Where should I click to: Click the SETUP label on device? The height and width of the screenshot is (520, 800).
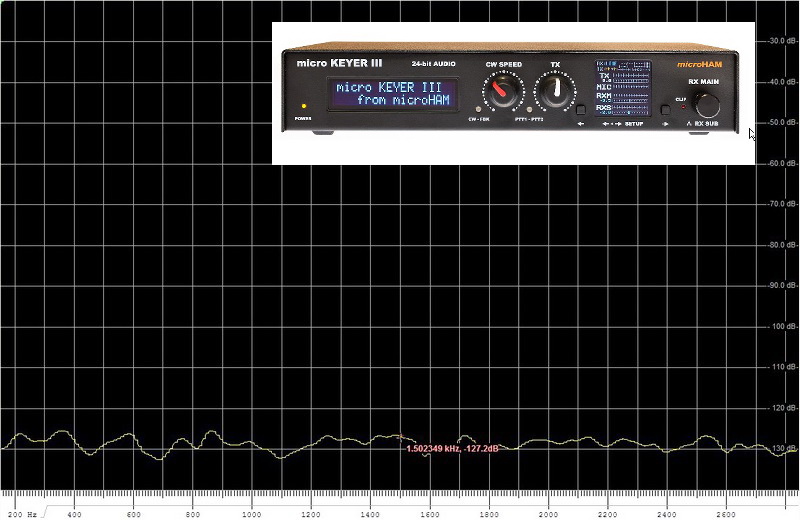click(634, 124)
